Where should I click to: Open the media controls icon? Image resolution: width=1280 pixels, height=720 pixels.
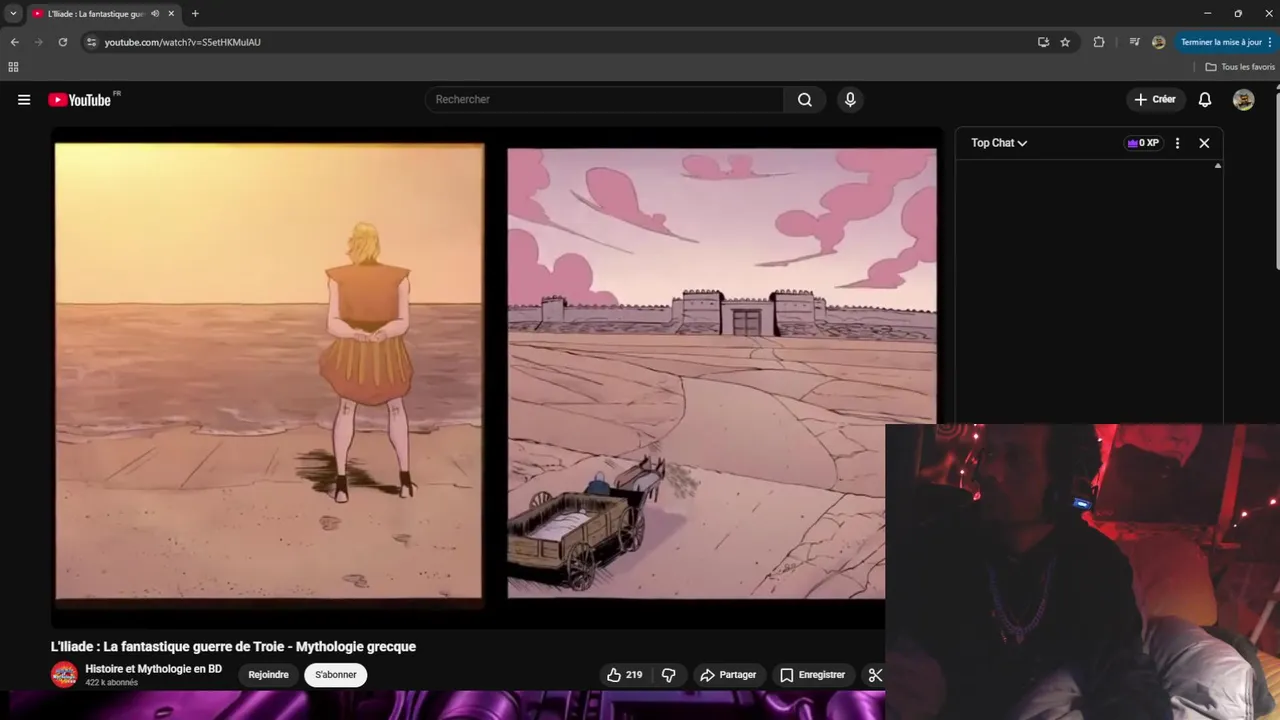[1134, 42]
